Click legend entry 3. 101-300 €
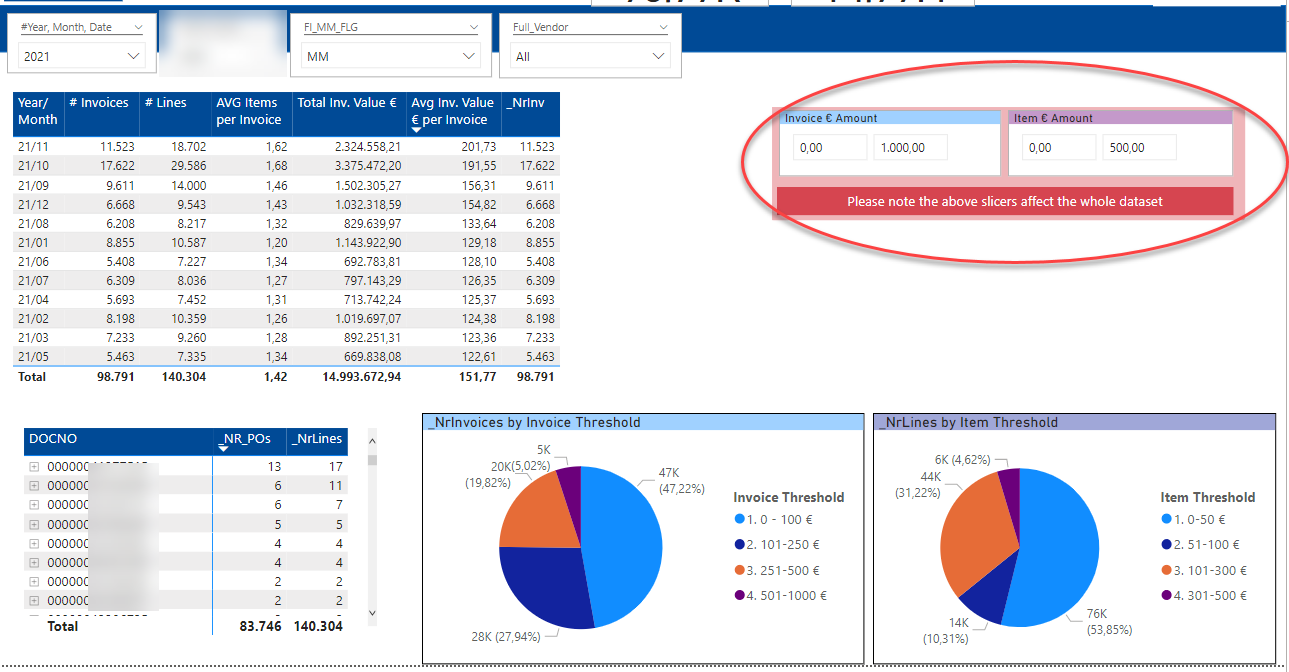1289x672 pixels. [1204, 570]
